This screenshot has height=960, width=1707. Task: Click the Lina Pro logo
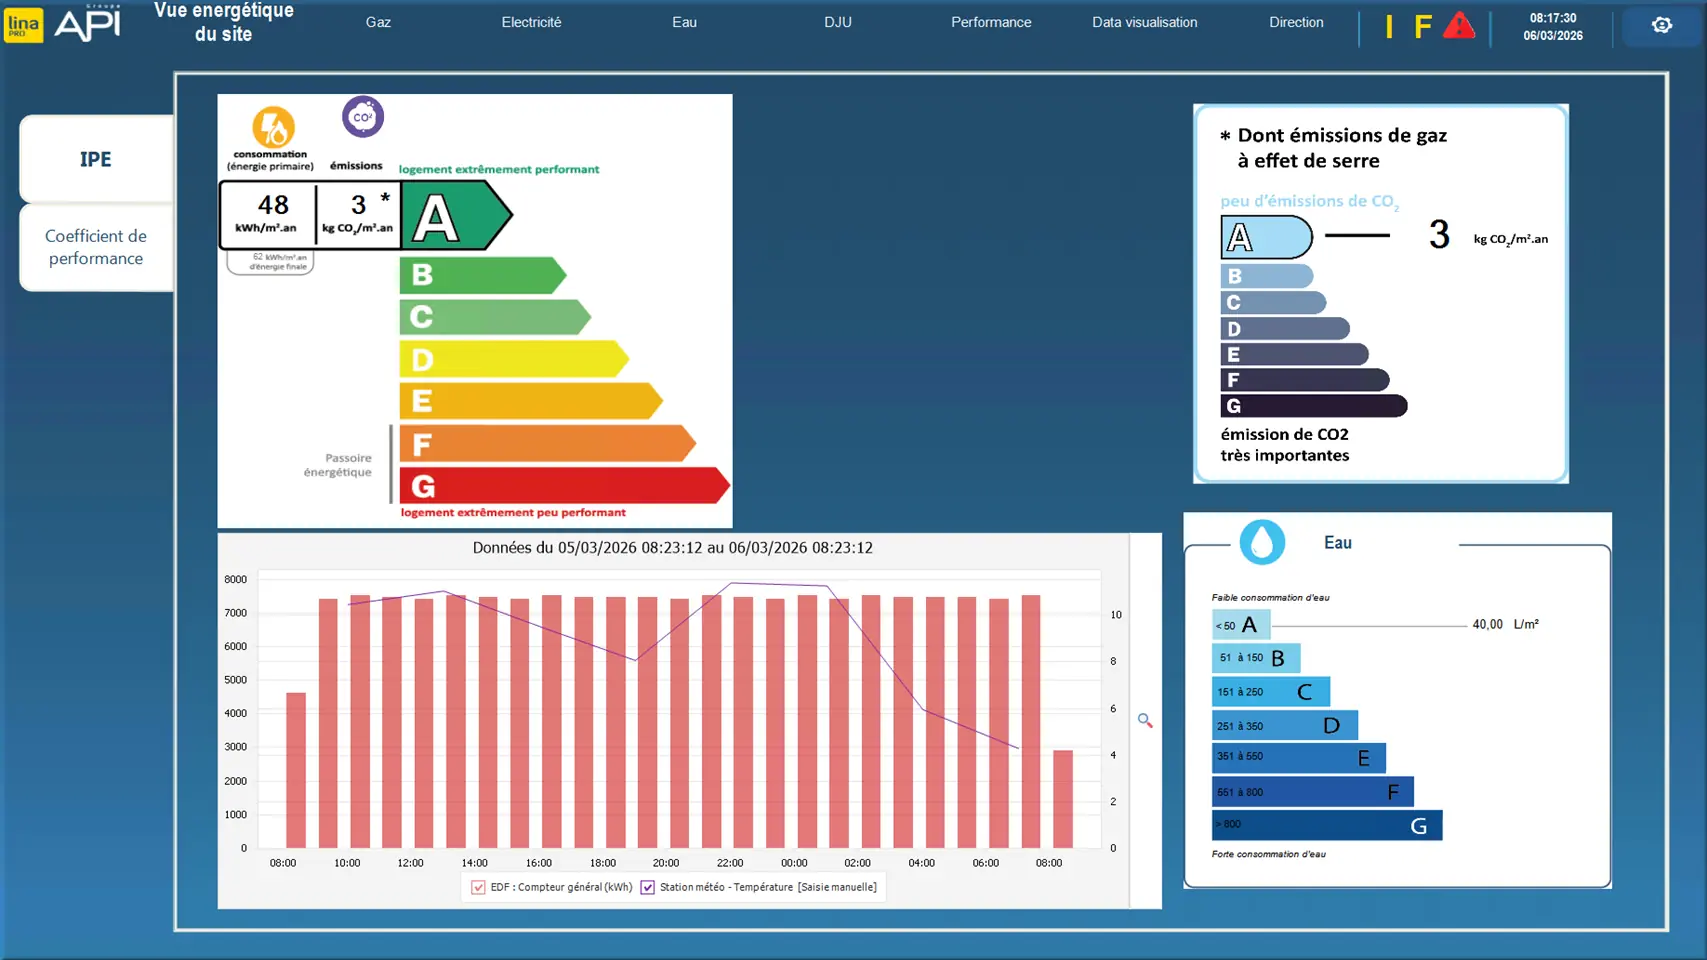coord(24,25)
